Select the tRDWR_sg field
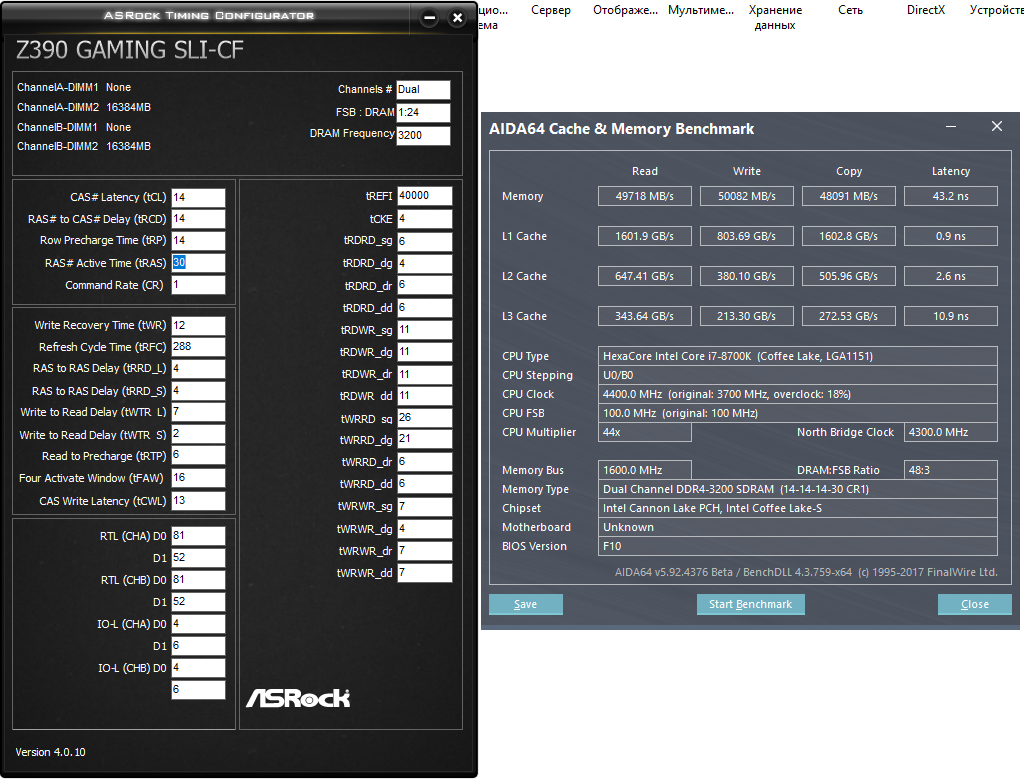Image resolution: width=1024 pixels, height=784 pixels. [424, 330]
